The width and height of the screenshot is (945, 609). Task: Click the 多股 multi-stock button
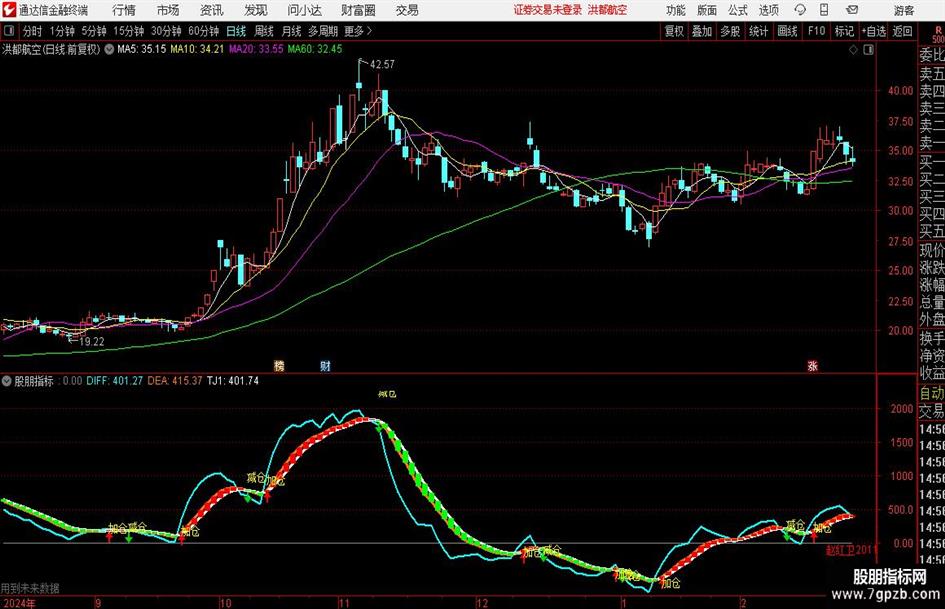point(730,31)
